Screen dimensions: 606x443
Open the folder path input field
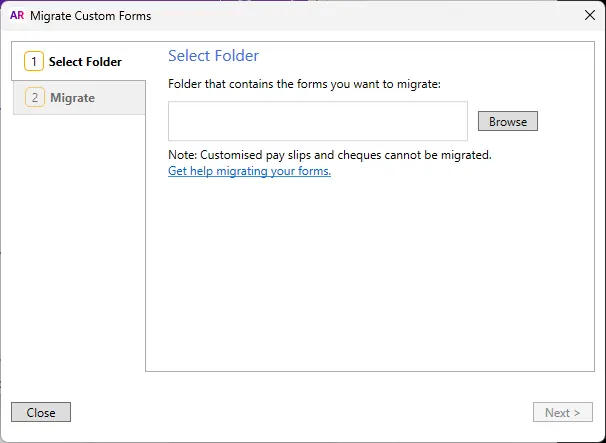point(318,121)
